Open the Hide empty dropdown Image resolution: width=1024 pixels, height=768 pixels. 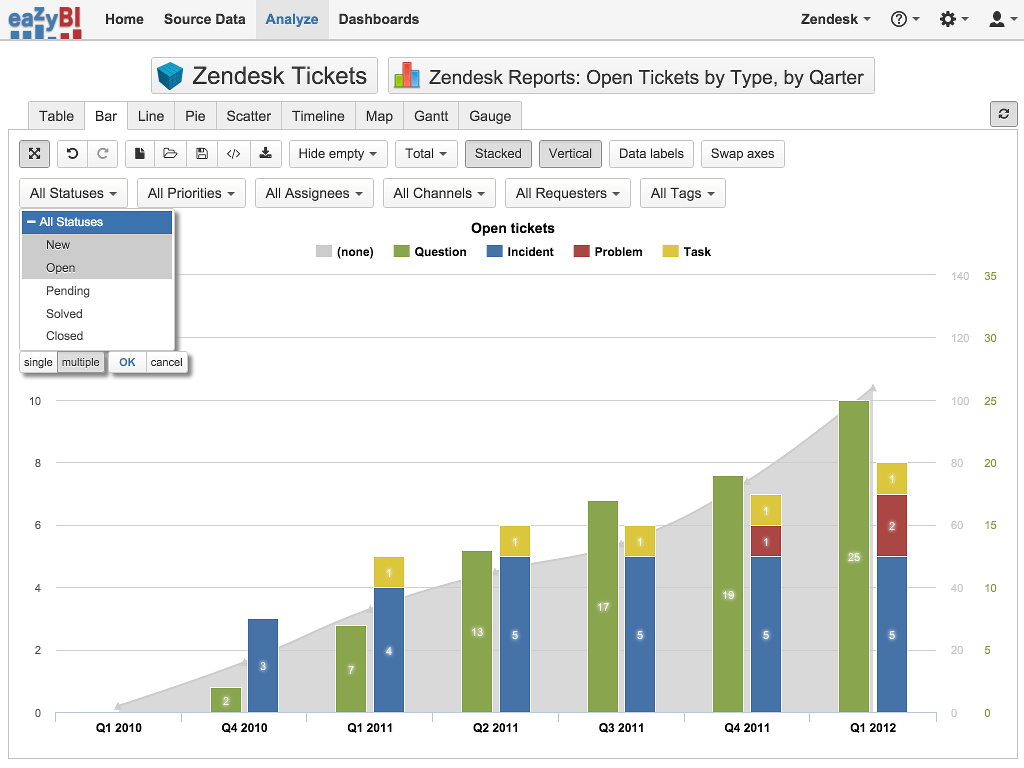[337, 153]
